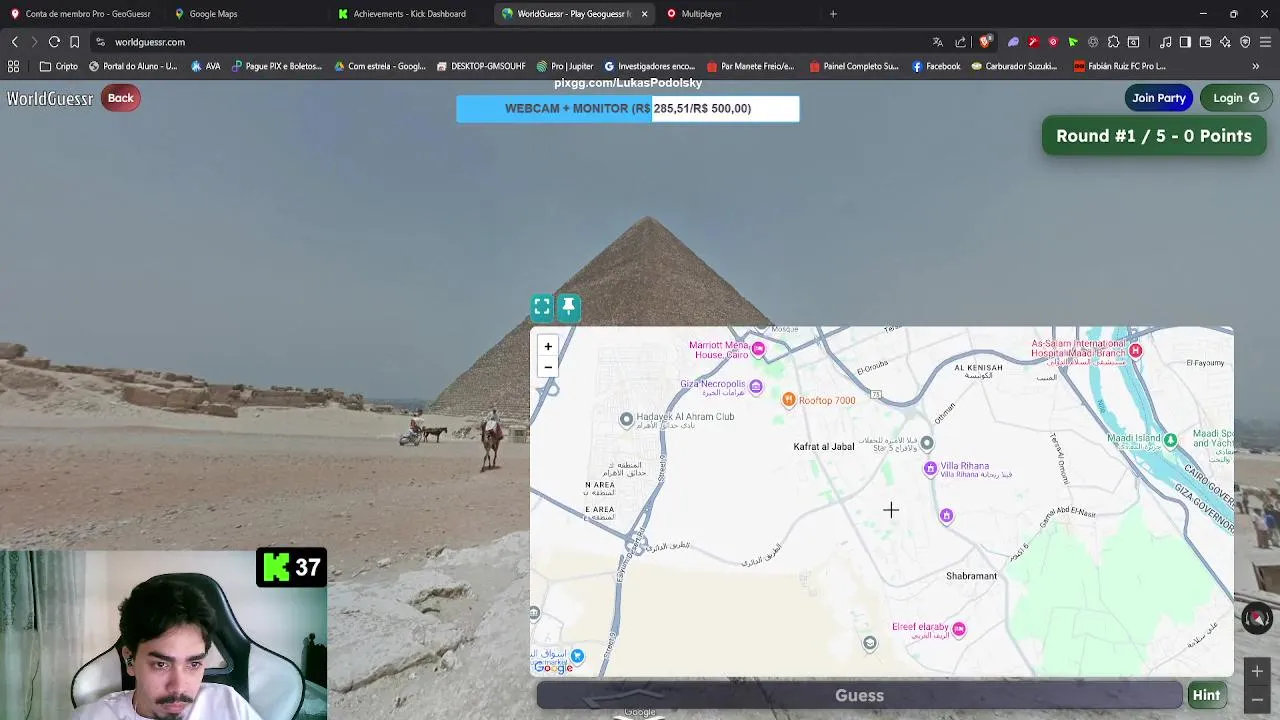Open the AVA bookmark
The image size is (1280, 720).
pos(205,66)
